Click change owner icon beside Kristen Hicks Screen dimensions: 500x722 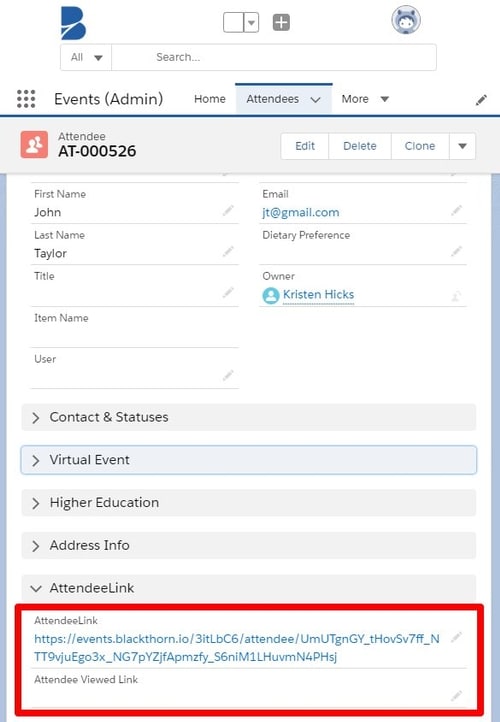coord(456,295)
